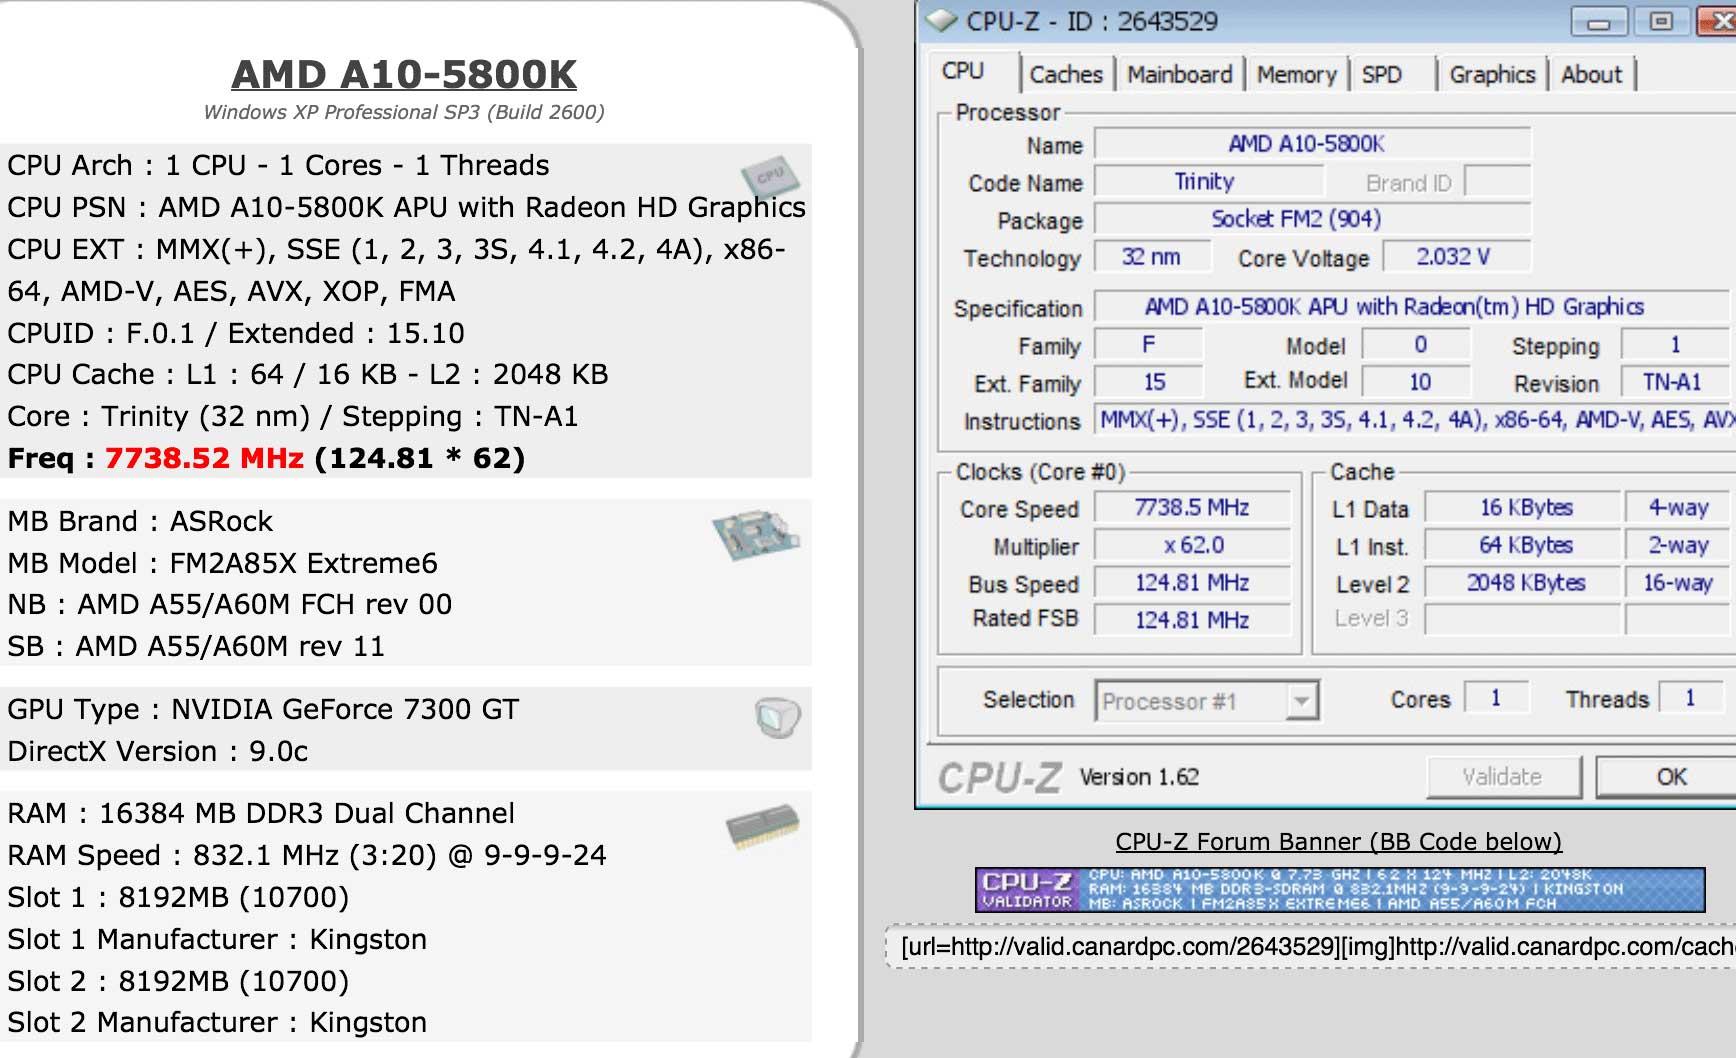Click the CPU-Z Forum Banner link
This screenshot has width=1736, height=1058.
pos(1339,842)
